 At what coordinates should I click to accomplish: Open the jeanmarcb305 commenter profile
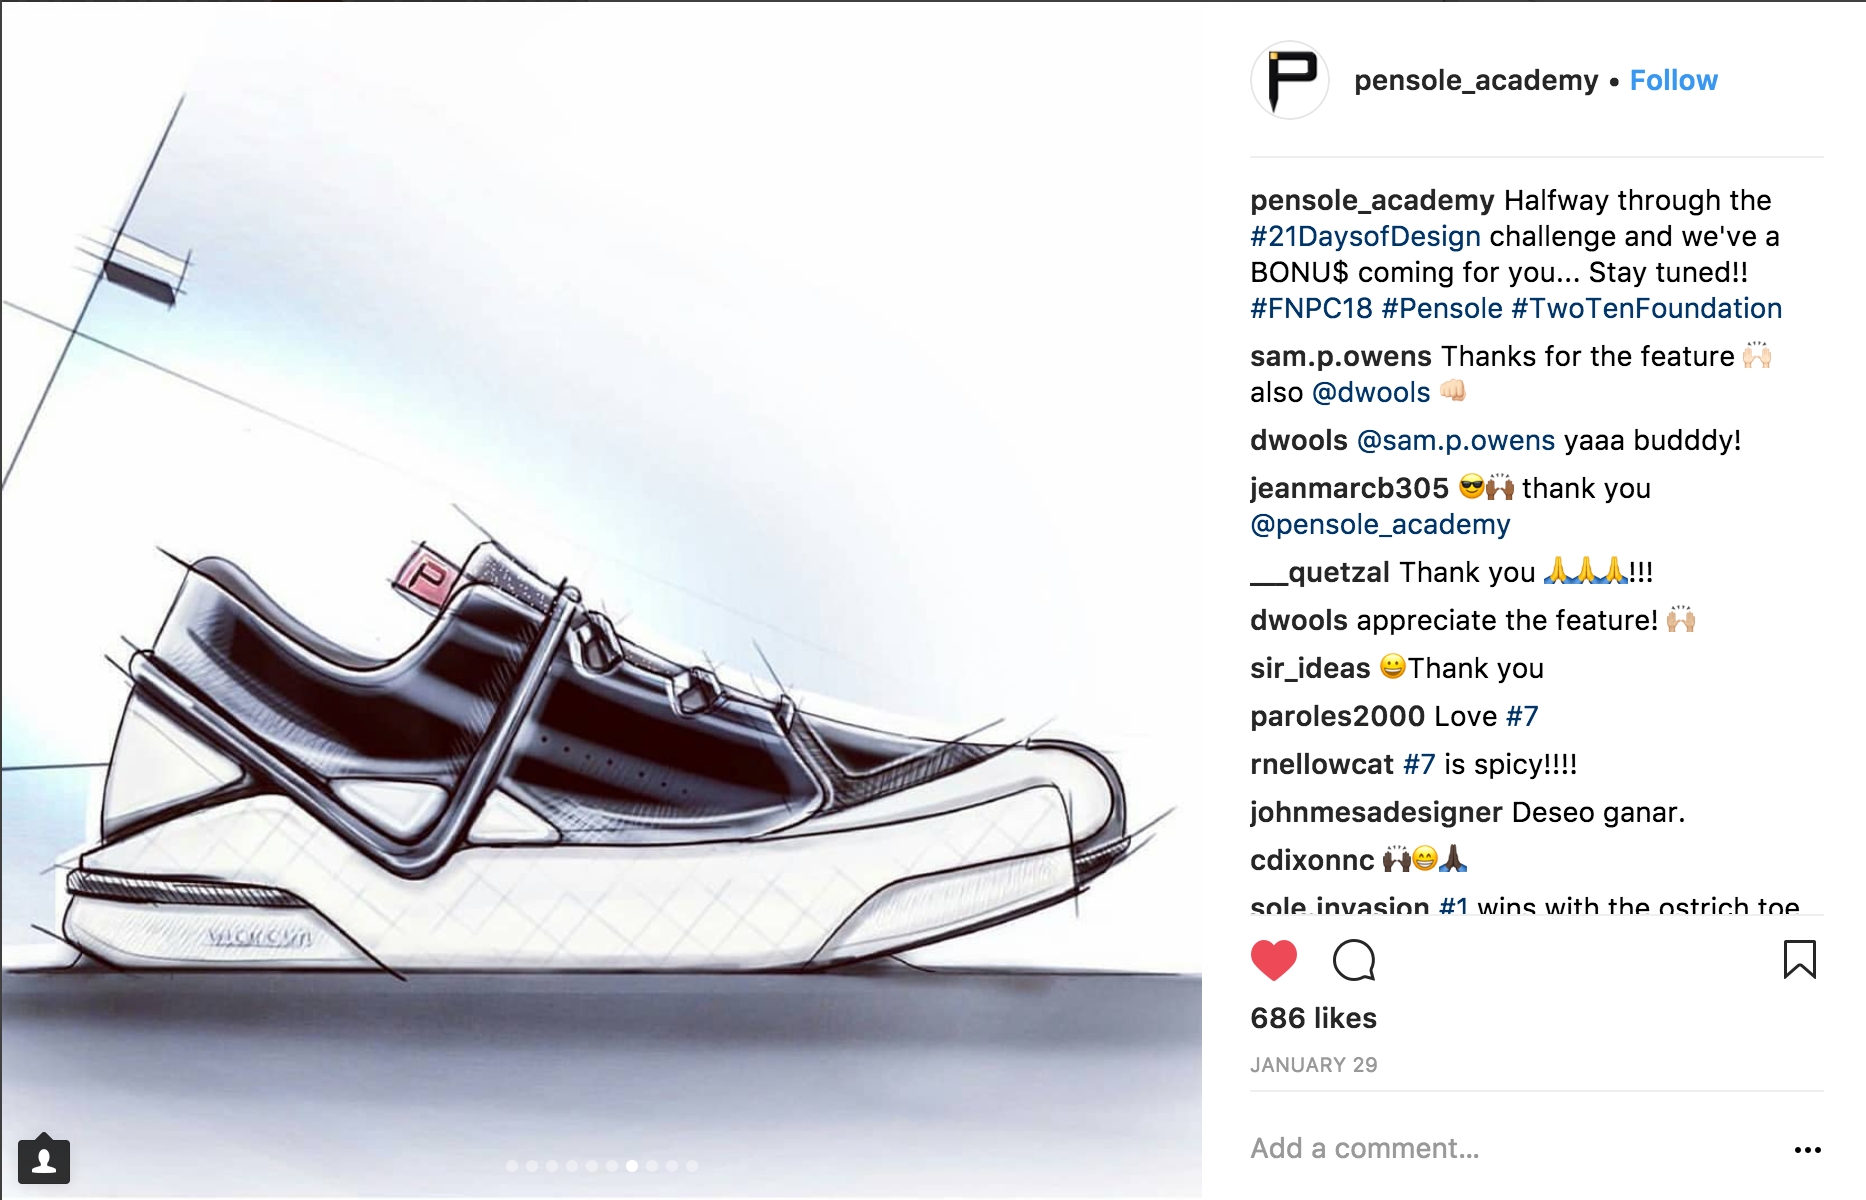click(1349, 488)
